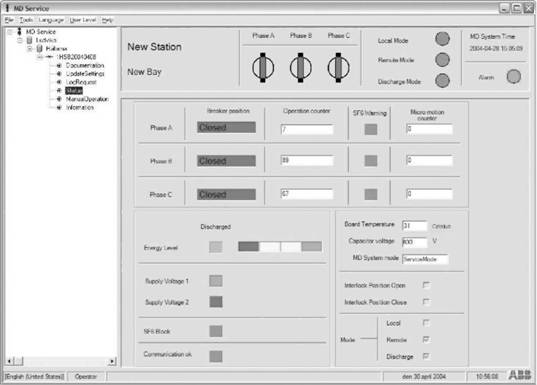Collapse the third-level tree node expander
Image resolution: width=537 pixels, height=385 pixels.
click(x=30, y=49)
